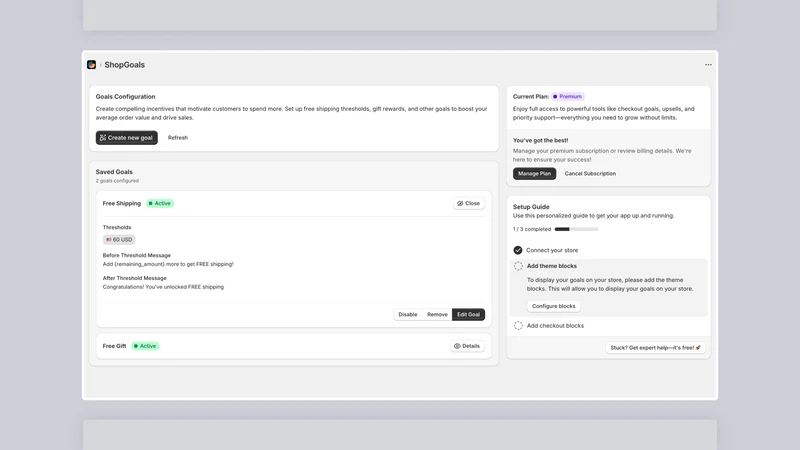
Task: Click the ShopGoals app logo icon
Action: click(91, 65)
